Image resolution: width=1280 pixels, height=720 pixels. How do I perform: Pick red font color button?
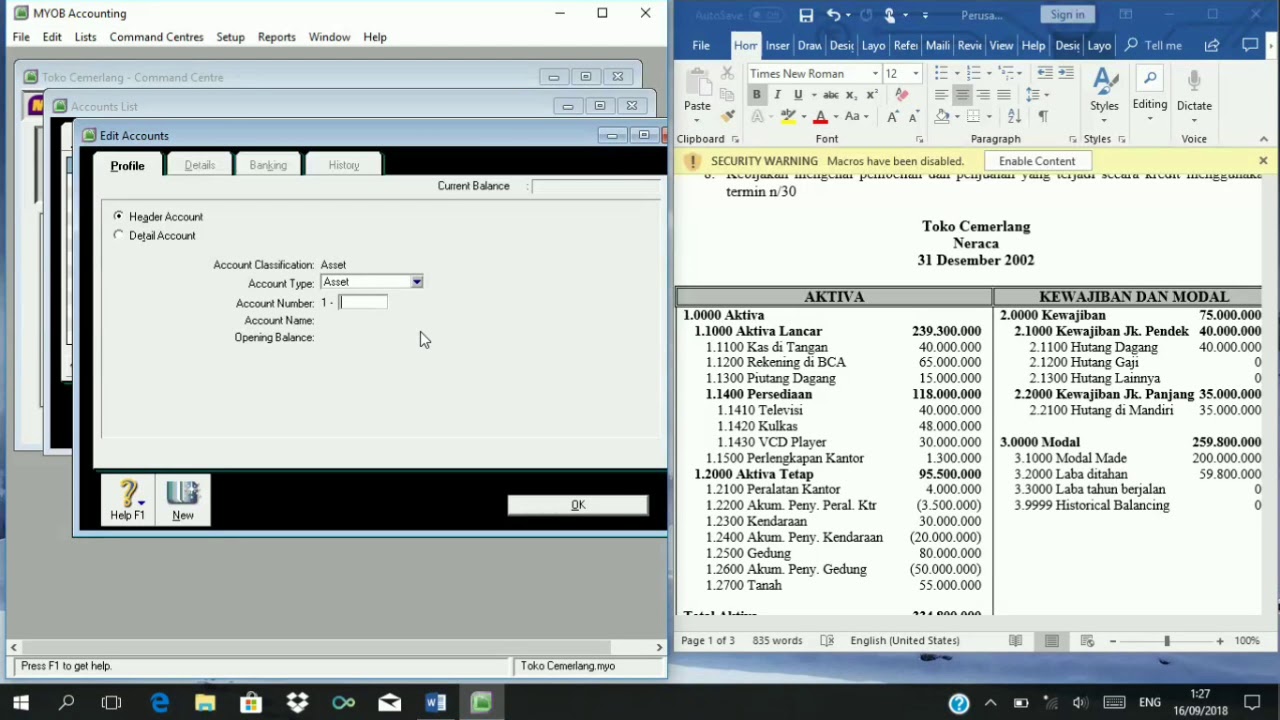[x=820, y=116]
